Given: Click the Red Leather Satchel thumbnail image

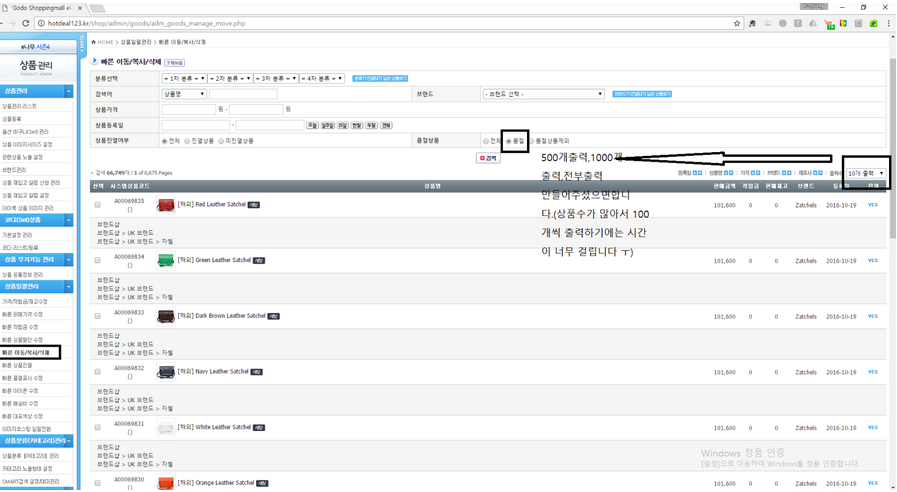Looking at the screenshot, I should coord(166,205).
